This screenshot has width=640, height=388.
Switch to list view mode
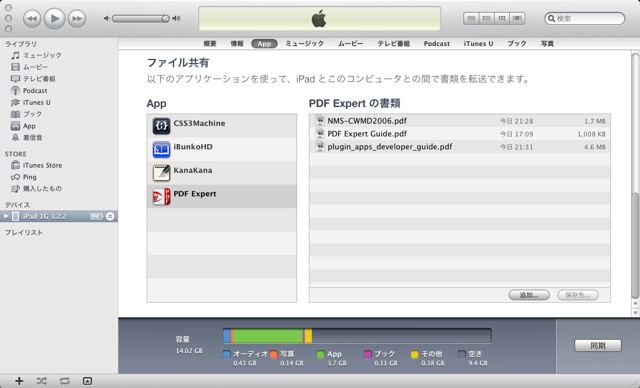471,18
